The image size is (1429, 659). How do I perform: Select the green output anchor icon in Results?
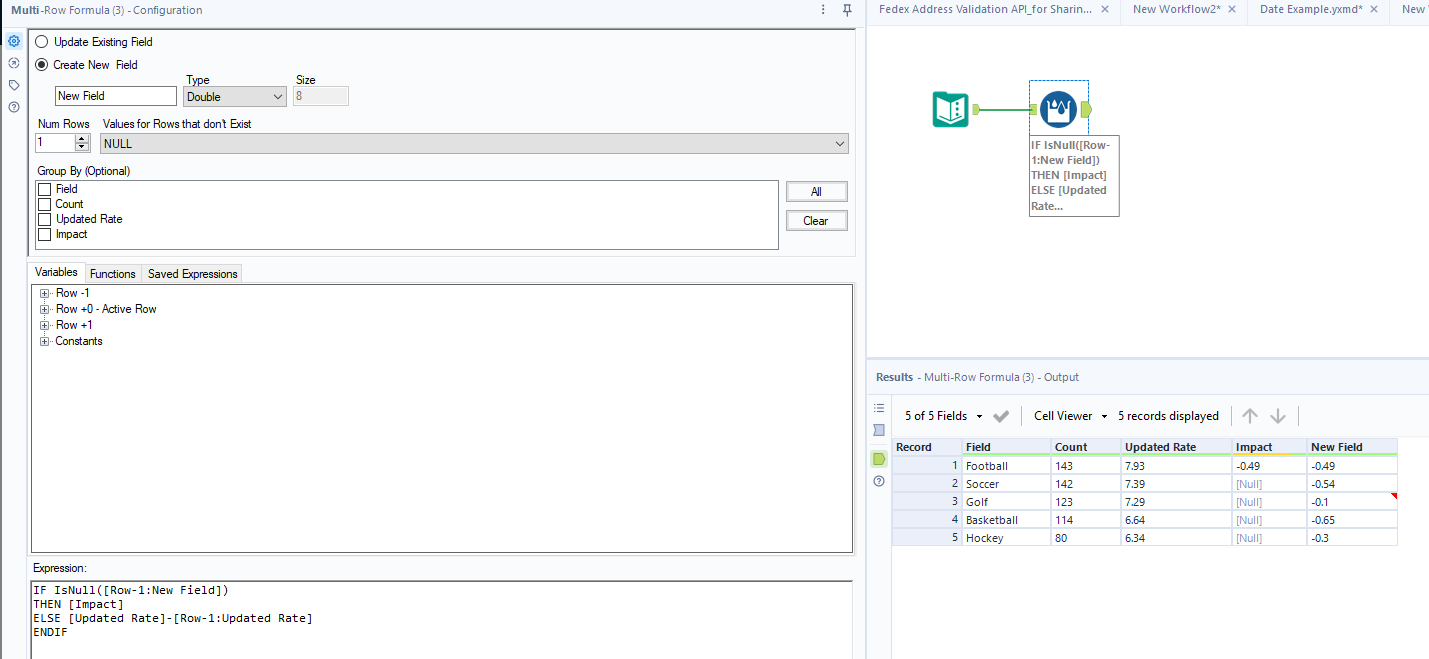[878, 458]
